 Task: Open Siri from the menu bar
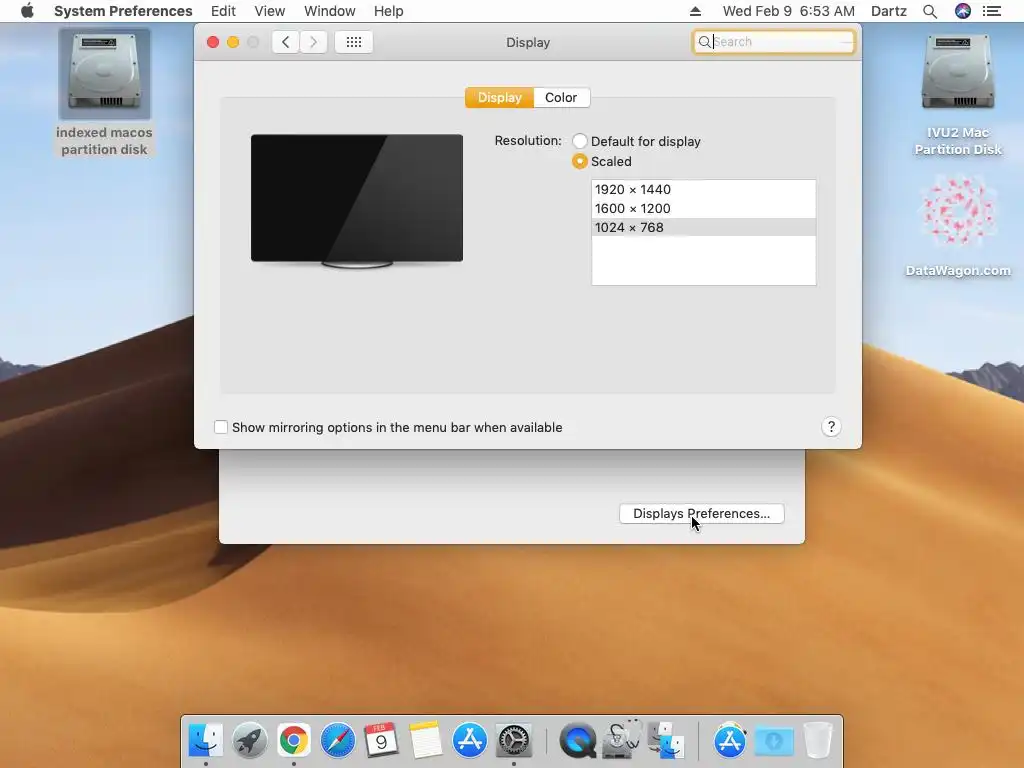(963, 11)
